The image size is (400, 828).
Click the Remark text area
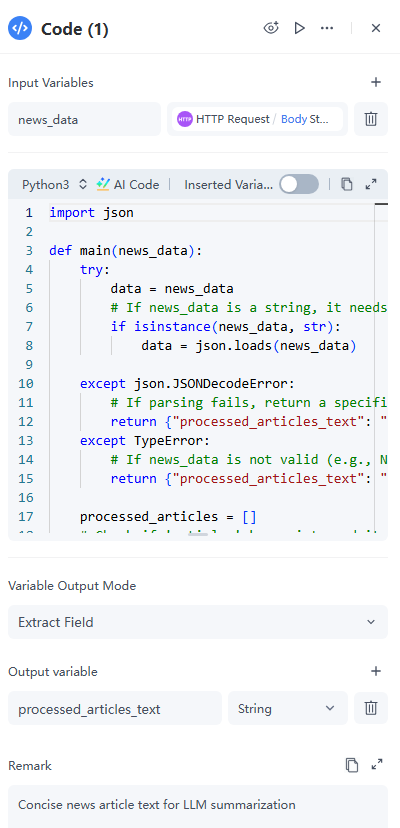coord(198,806)
